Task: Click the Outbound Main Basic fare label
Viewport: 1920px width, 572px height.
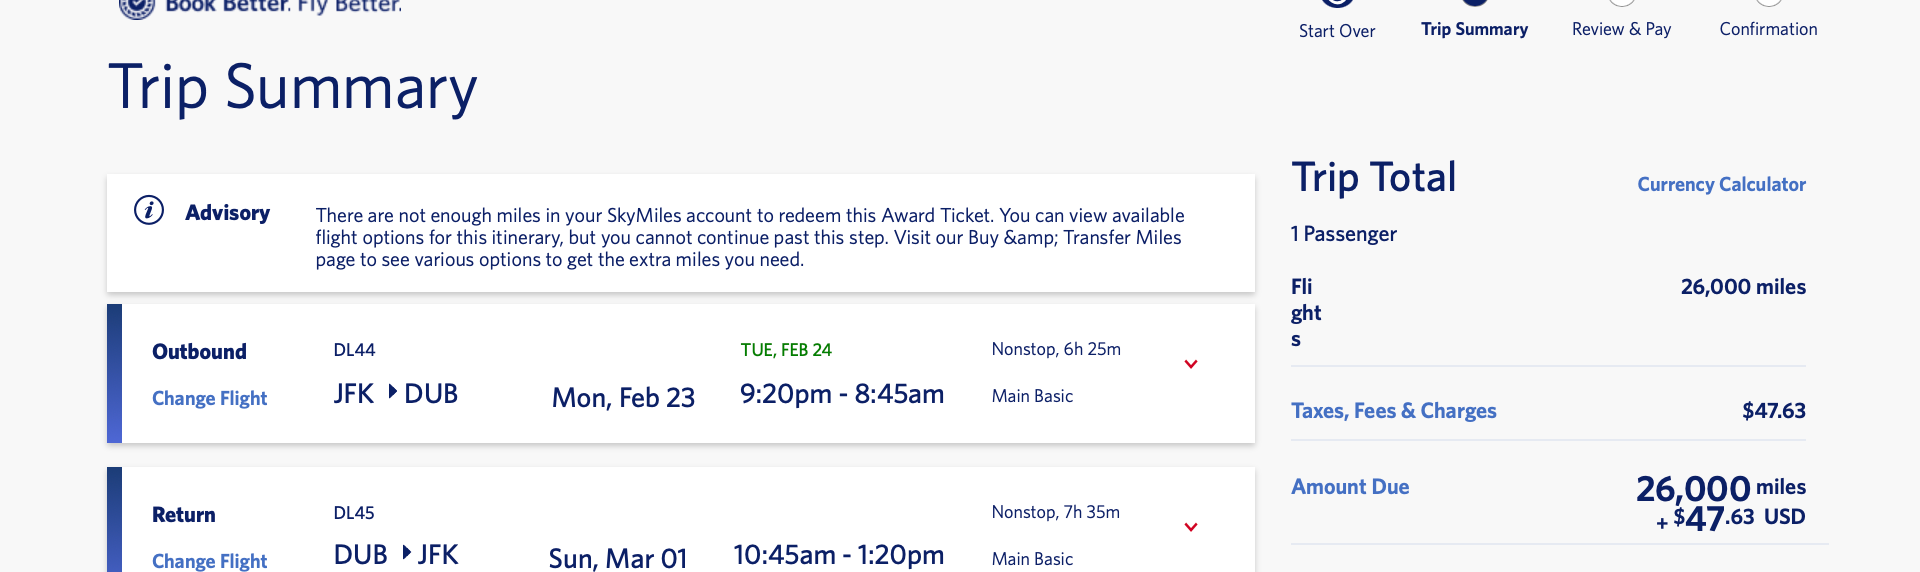Action: tap(1032, 396)
